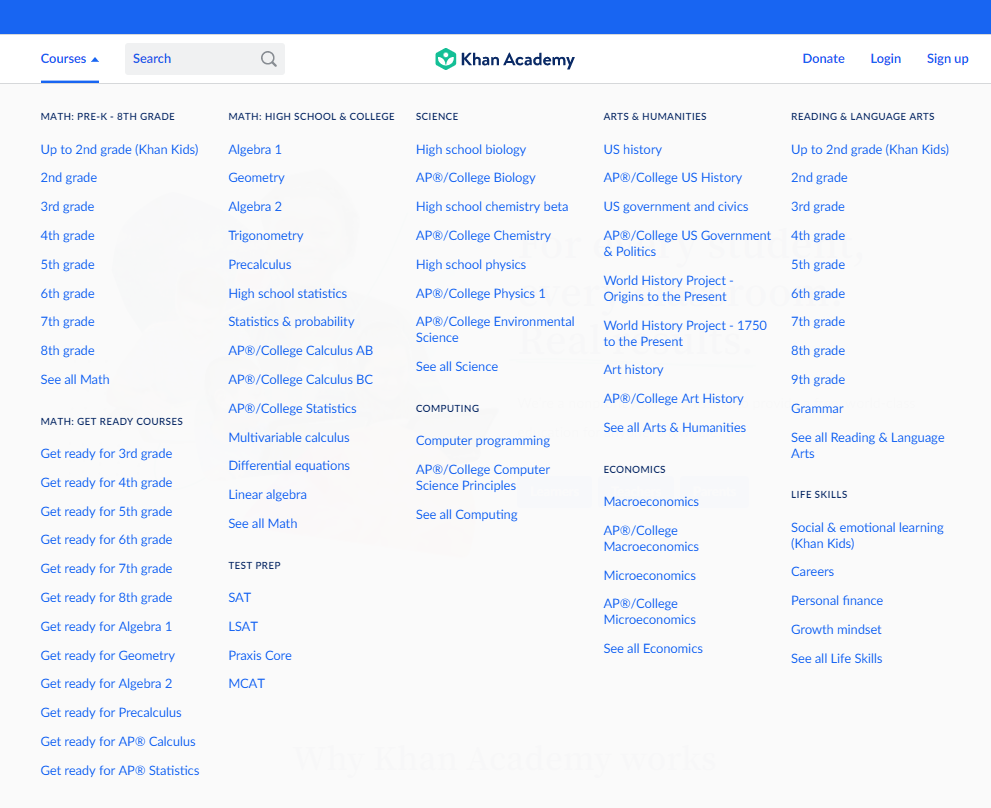This screenshot has height=808, width=991.
Task: Open AP/College Environmental Science
Action: click(495, 330)
